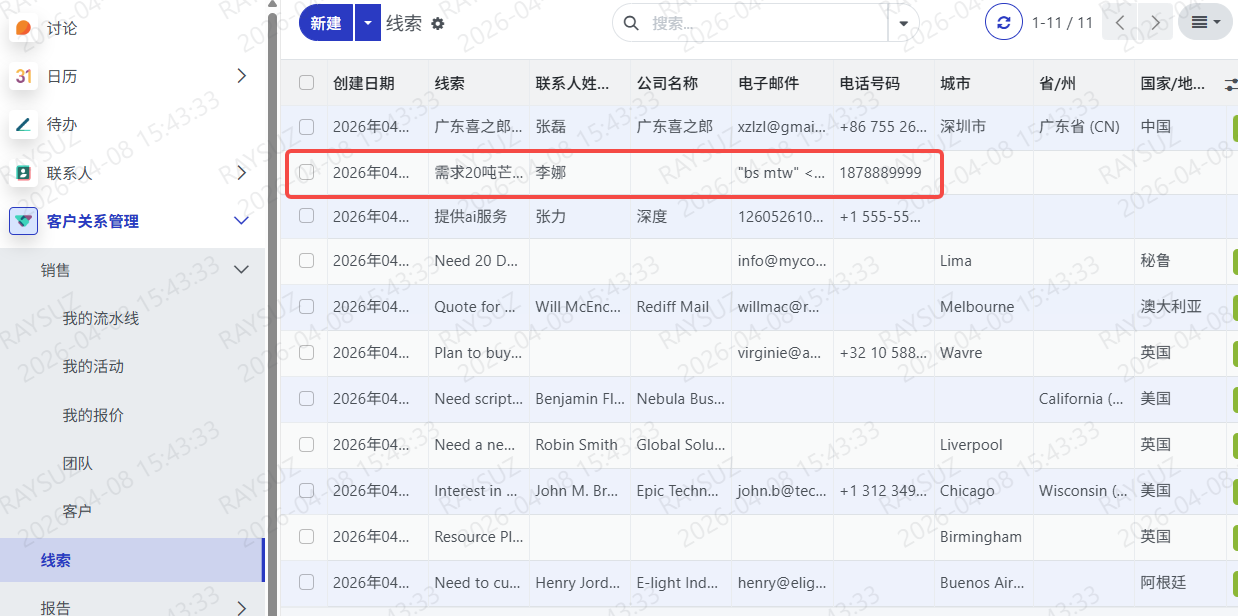
Task: Click the 新建 button
Action: click(326, 22)
